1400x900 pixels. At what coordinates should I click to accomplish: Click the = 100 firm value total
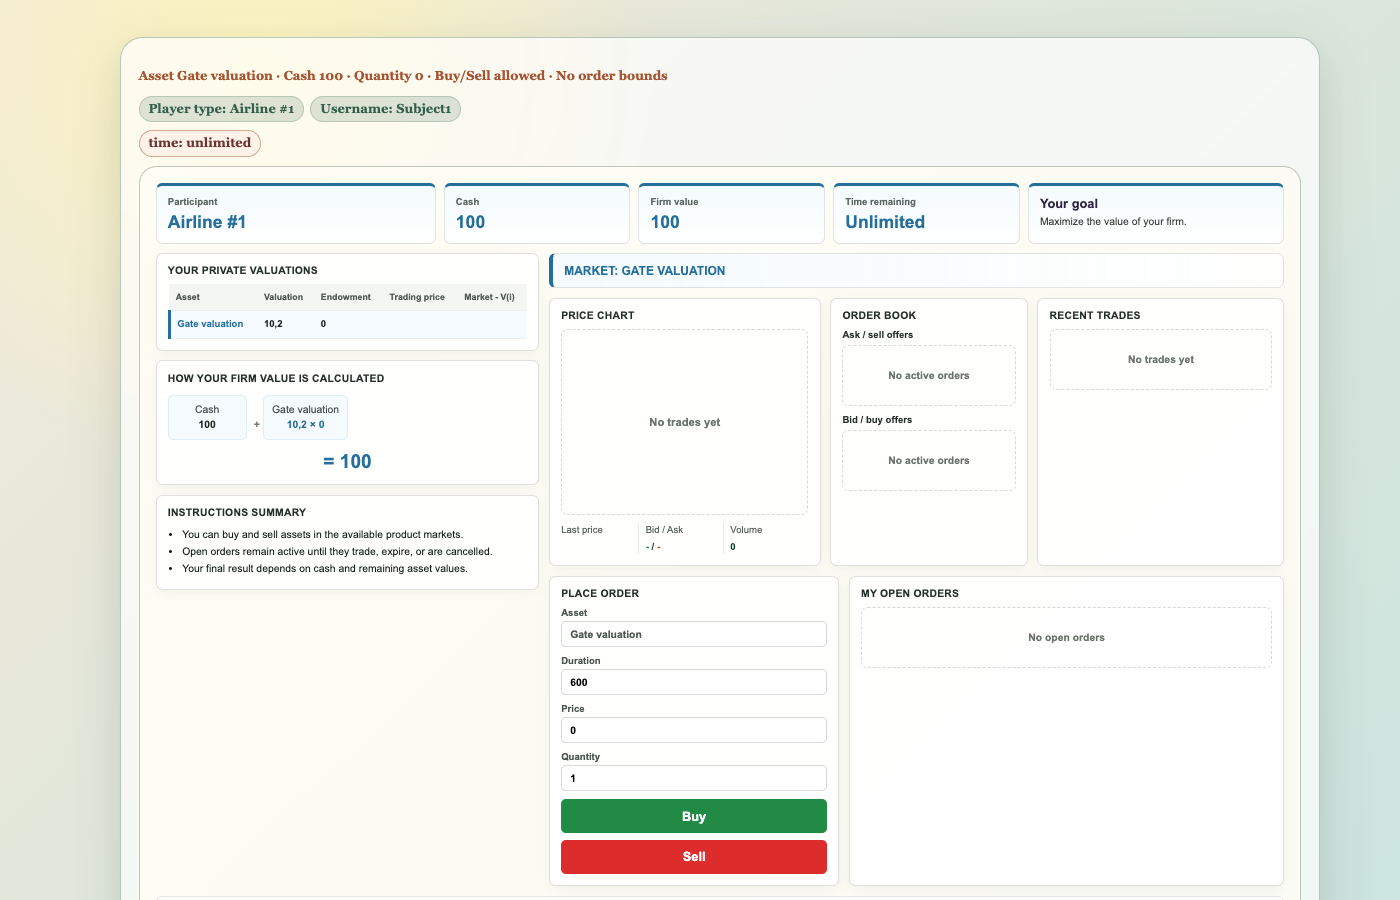pyautogui.click(x=348, y=461)
